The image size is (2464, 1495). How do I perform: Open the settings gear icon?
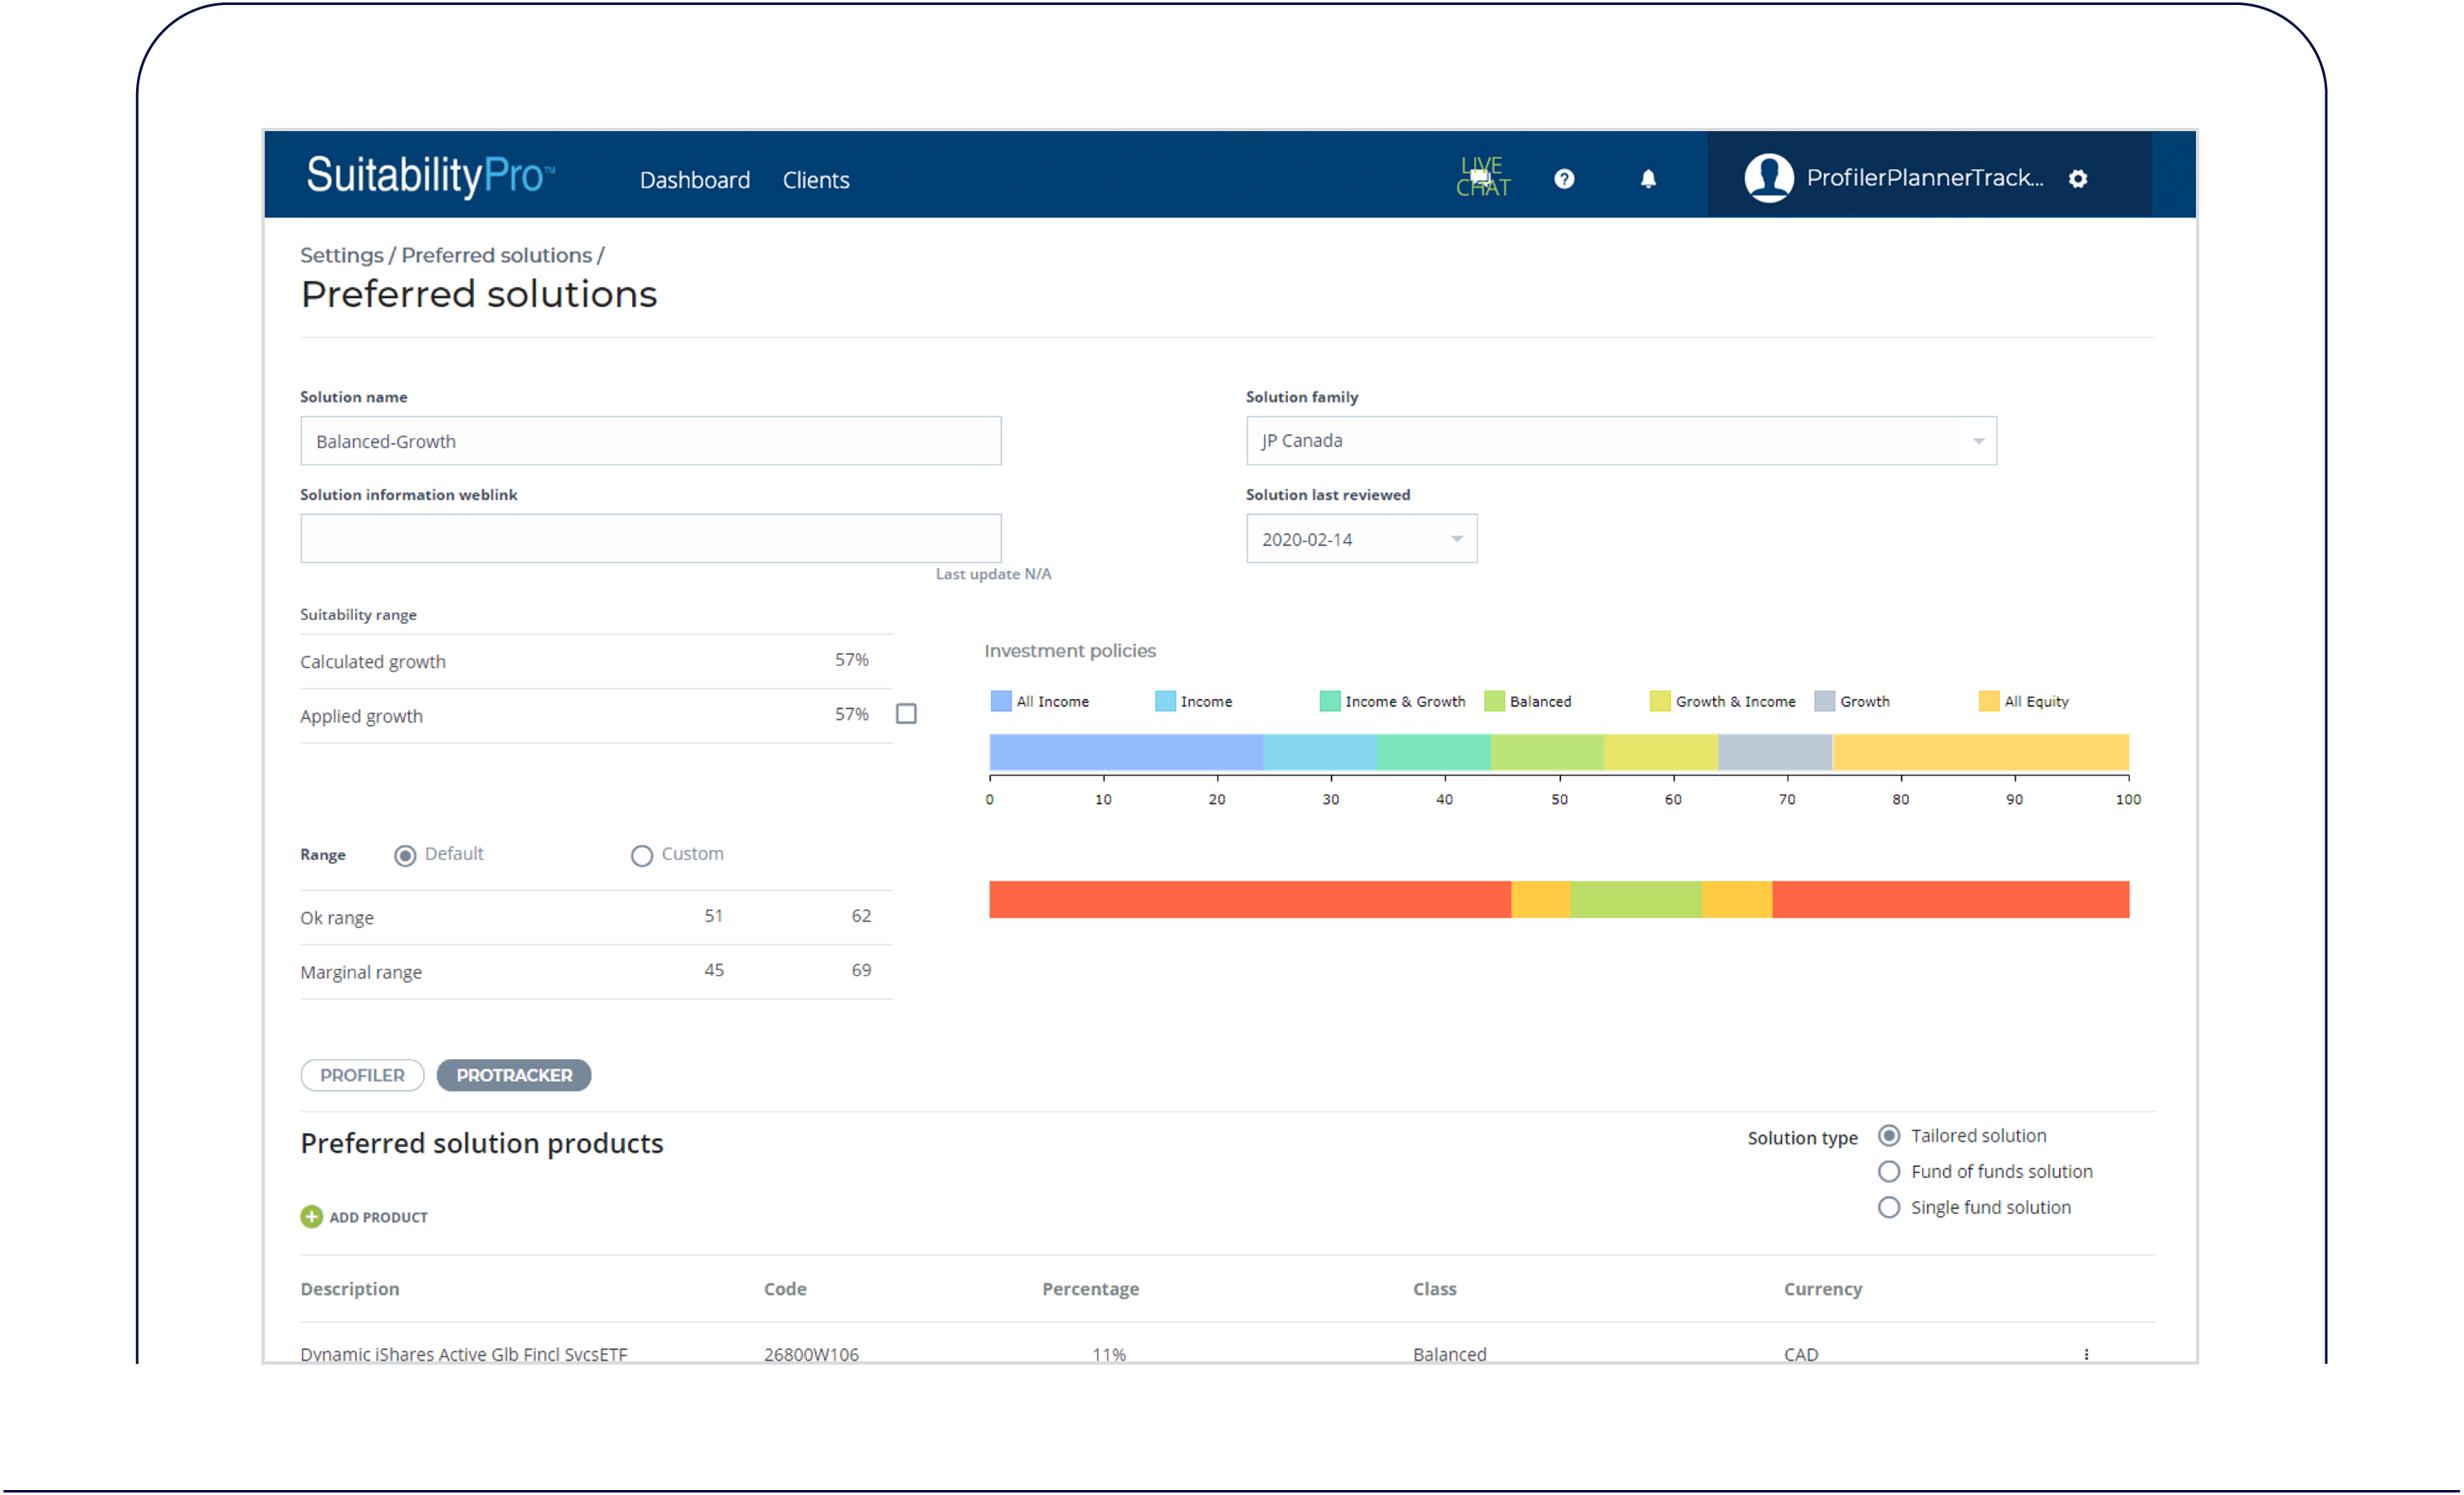pyautogui.click(x=2078, y=179)
